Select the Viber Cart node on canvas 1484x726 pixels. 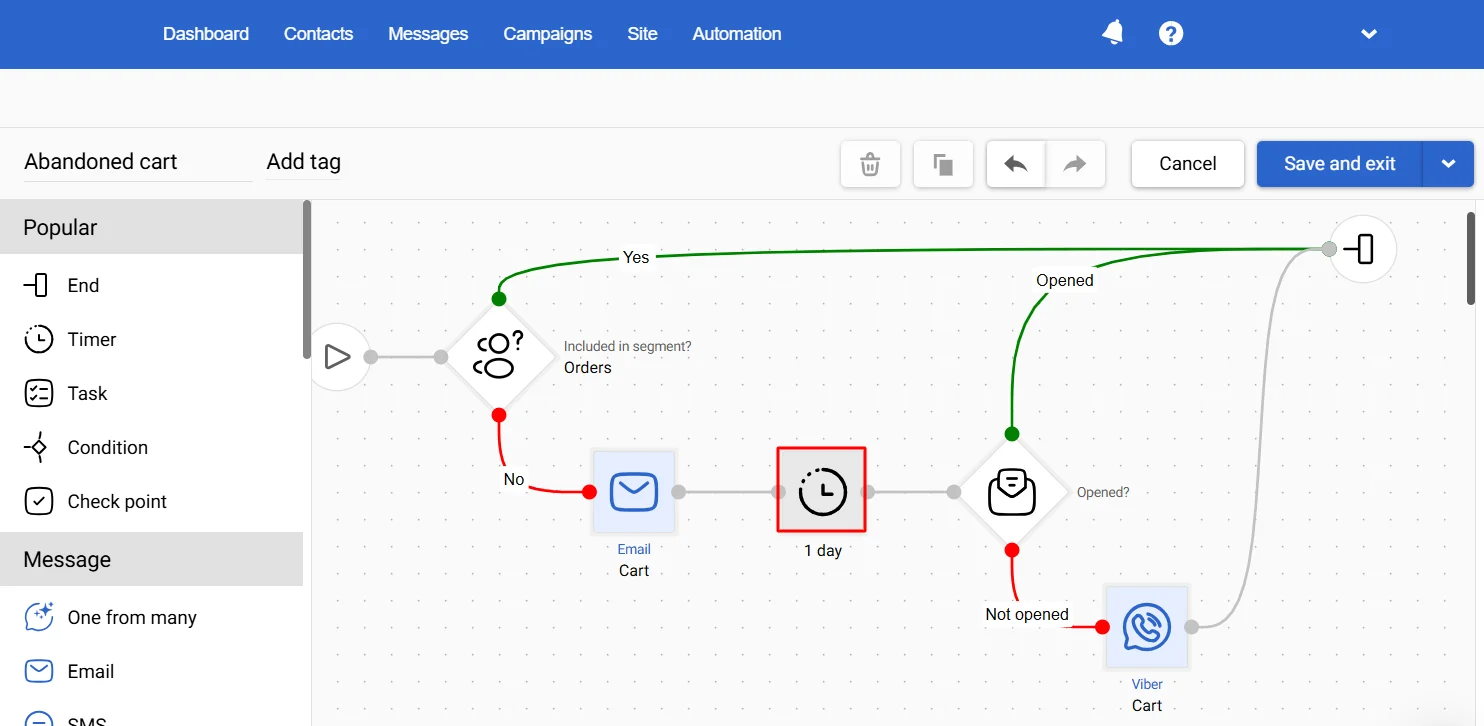tap(1147, 627)
